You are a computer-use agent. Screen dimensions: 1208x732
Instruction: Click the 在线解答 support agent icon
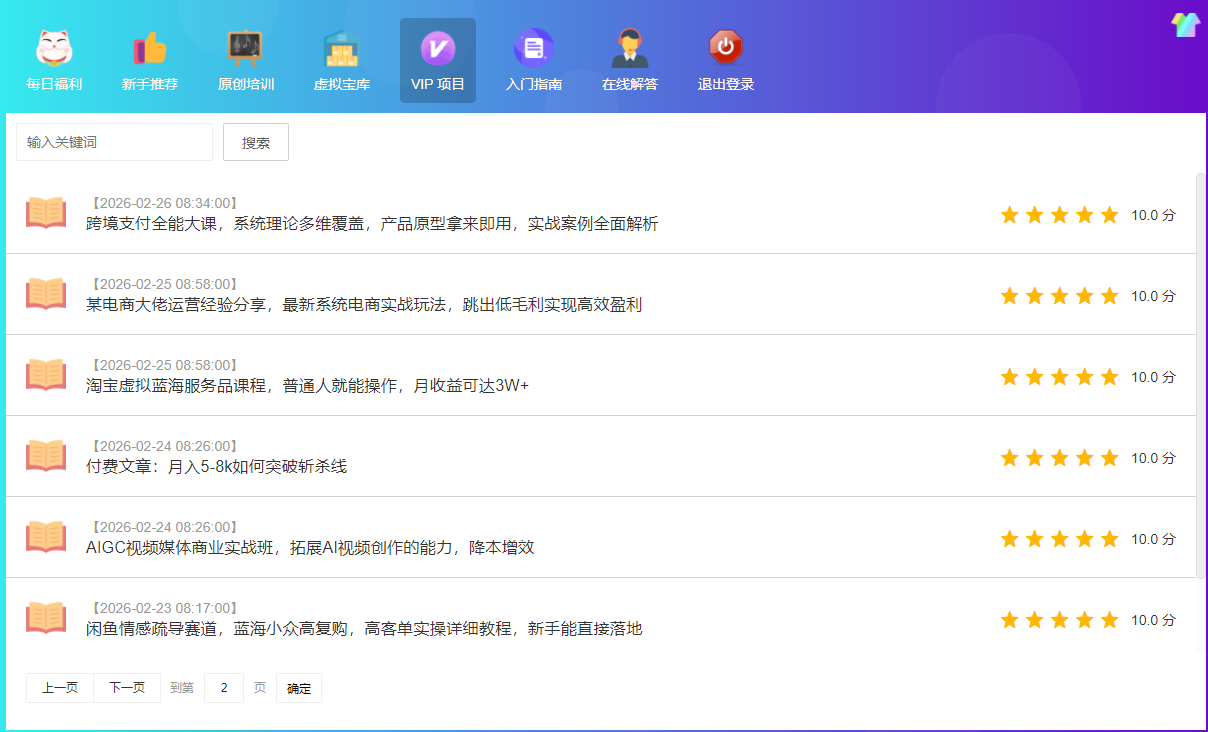point(629,49)
